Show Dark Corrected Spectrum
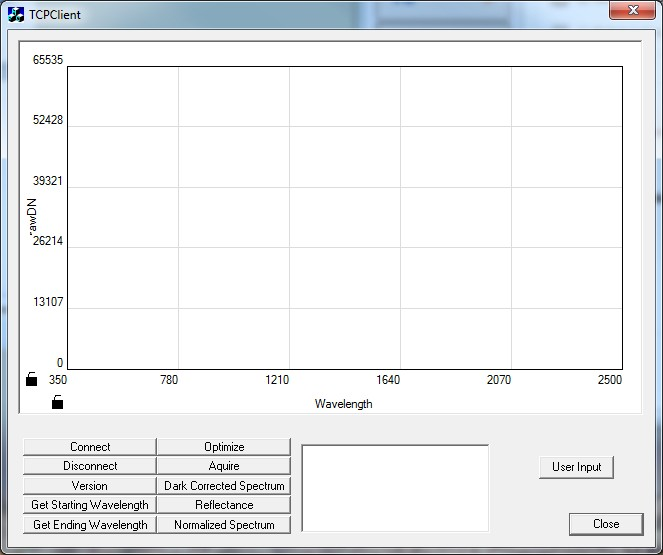Image resolution: width=663 pixels, height=555 pixels. [224, 486]
